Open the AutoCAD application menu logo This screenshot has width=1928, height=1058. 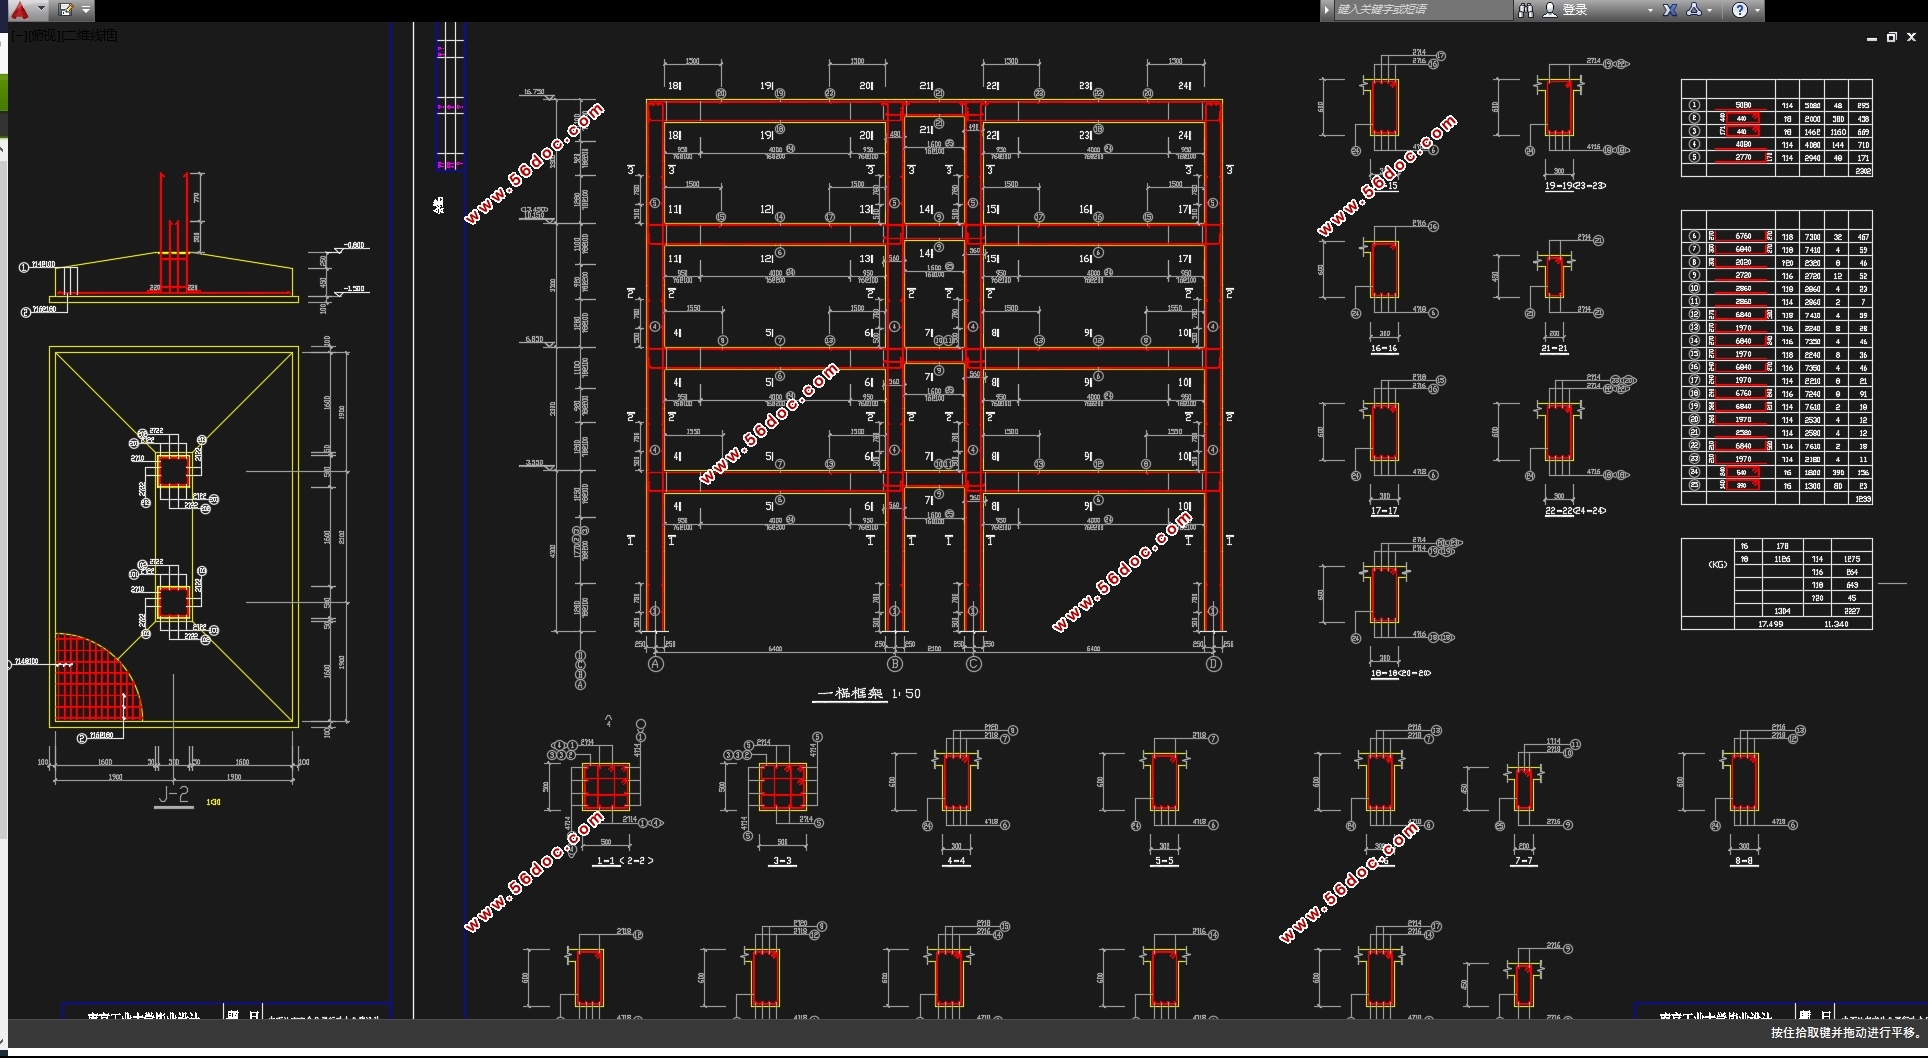click(x=20, y=10)
